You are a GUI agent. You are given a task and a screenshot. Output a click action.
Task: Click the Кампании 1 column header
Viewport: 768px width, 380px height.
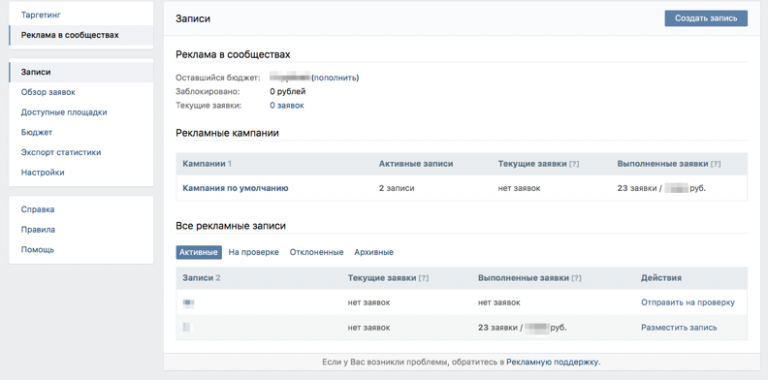tap(207, 164)
